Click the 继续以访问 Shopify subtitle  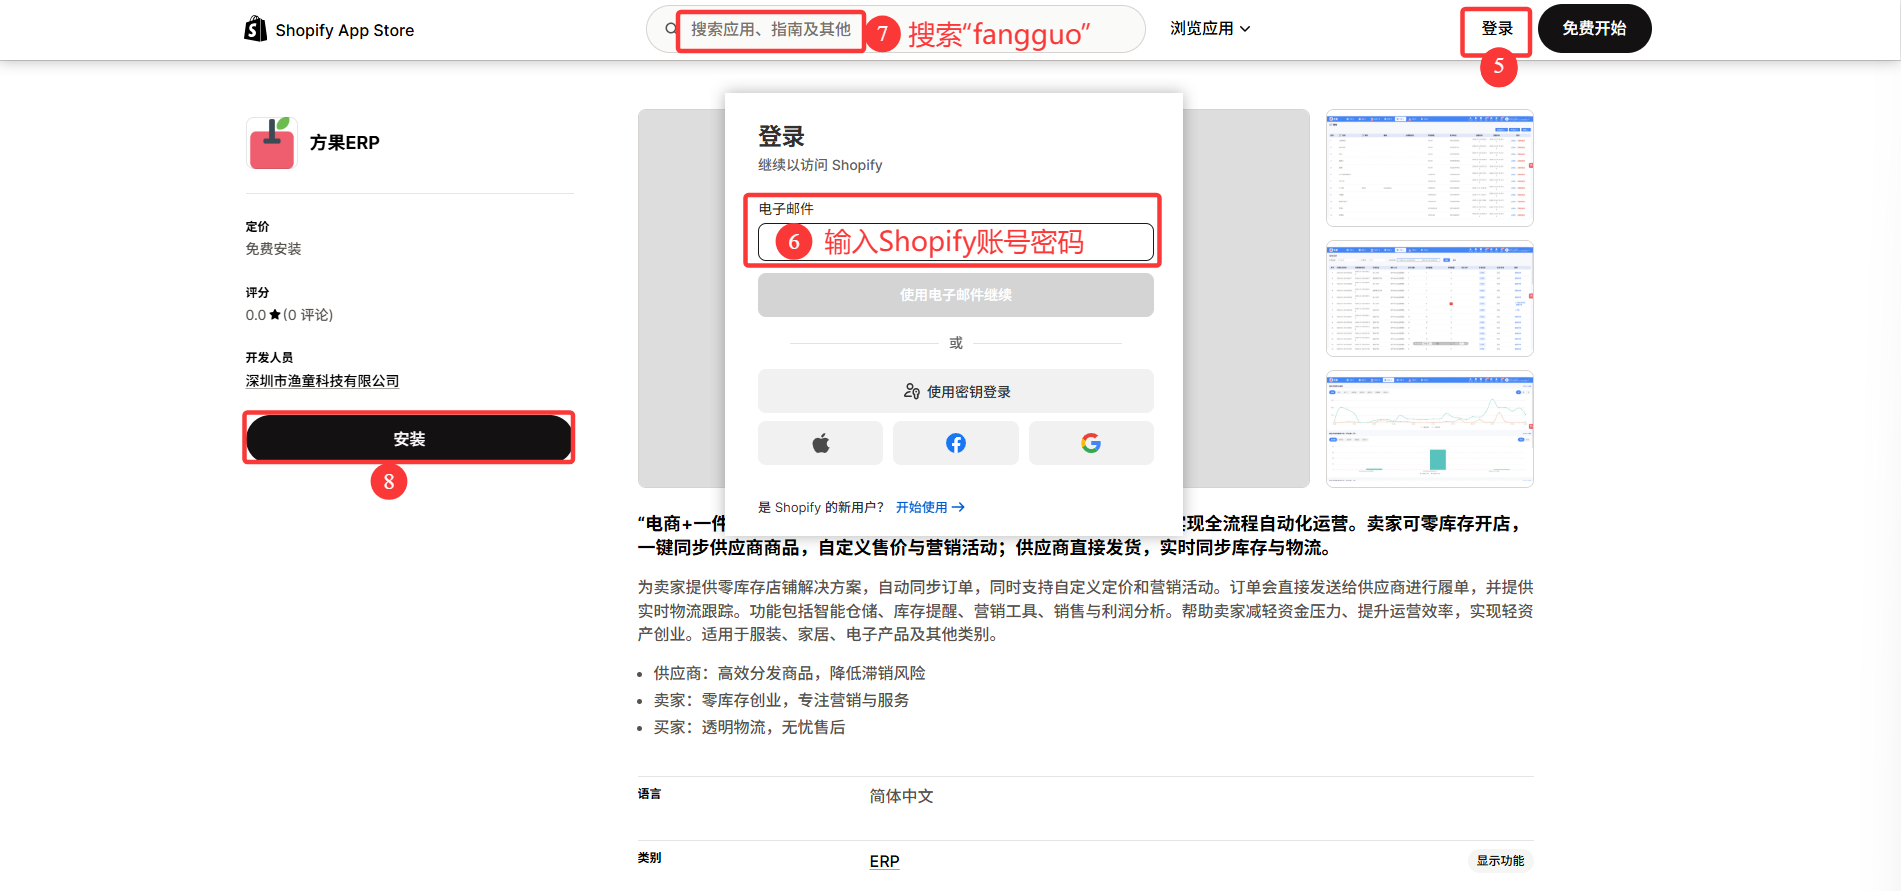click(x=820, y=165)
